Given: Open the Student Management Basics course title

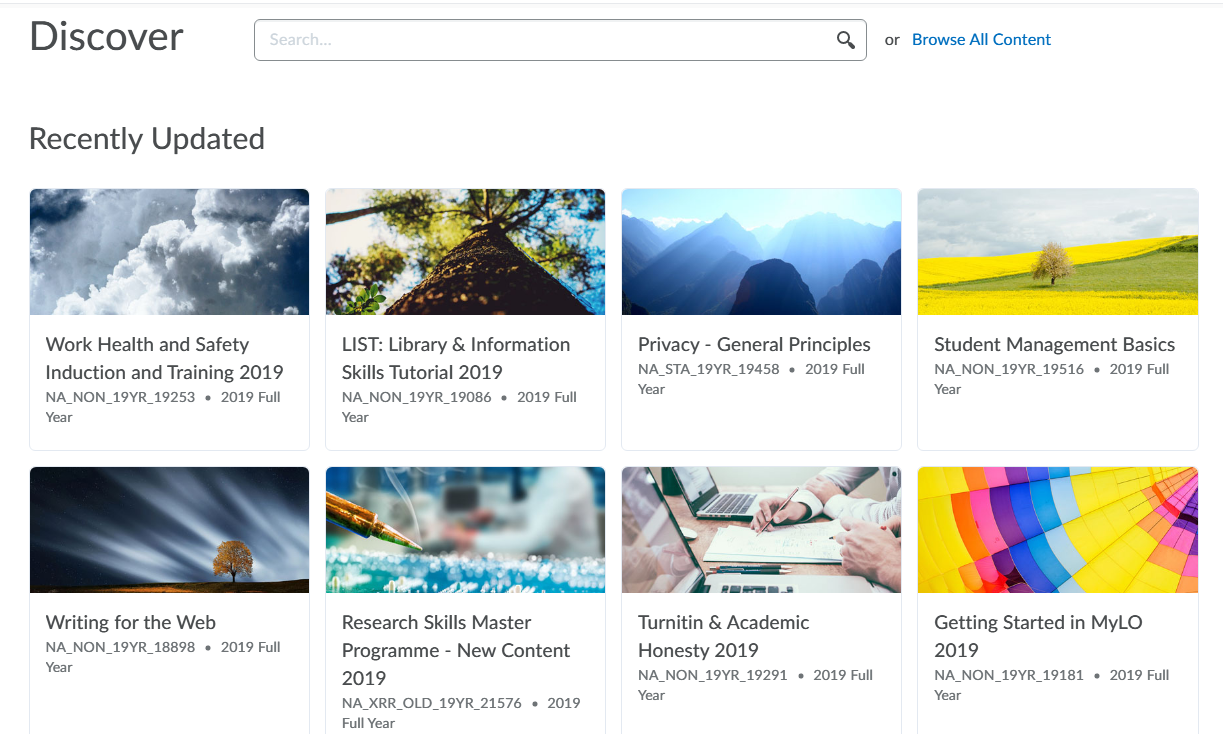Looking at the screenshot, I should point(1054,344).
